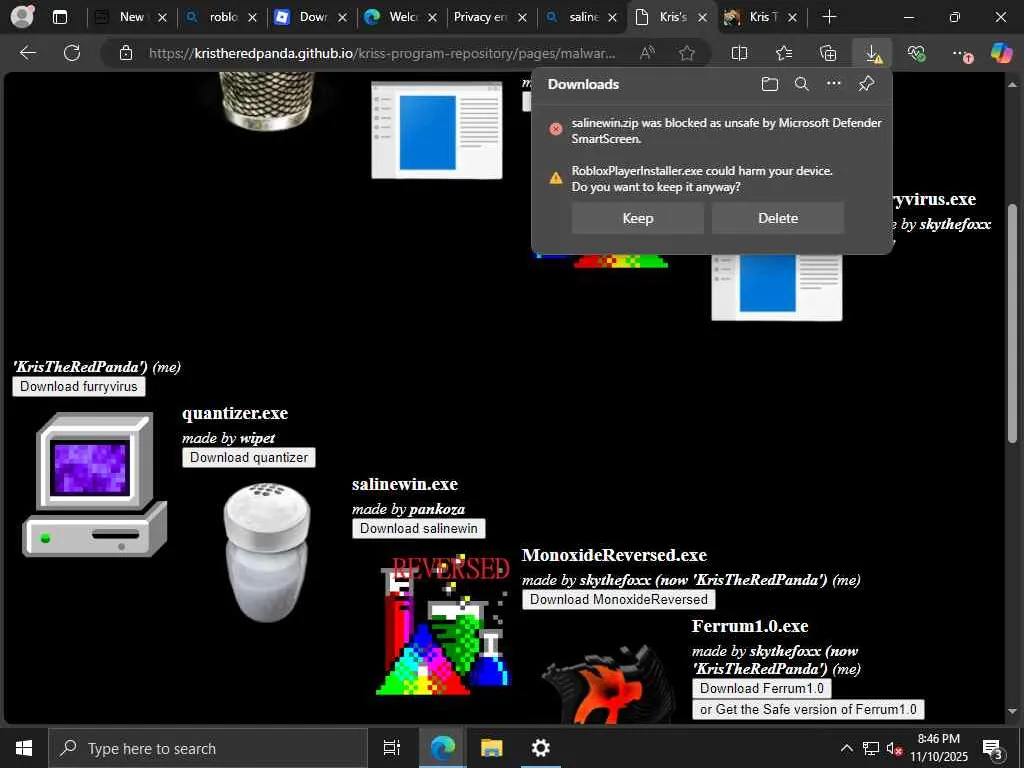Open the Collections toolbar icon
This screenshot has height=768, width=1024.
[827, 53]
